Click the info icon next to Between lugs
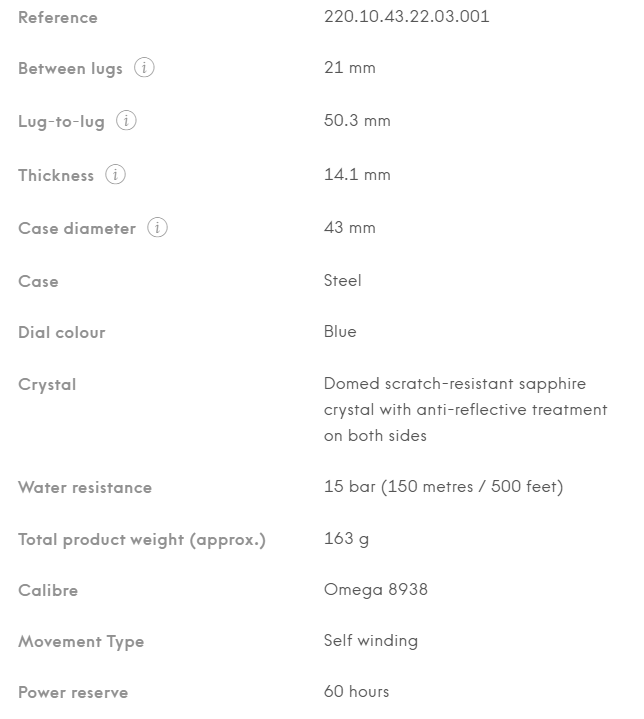The width and height of the screenshot is (644, 719). click(x=145, y=68)
